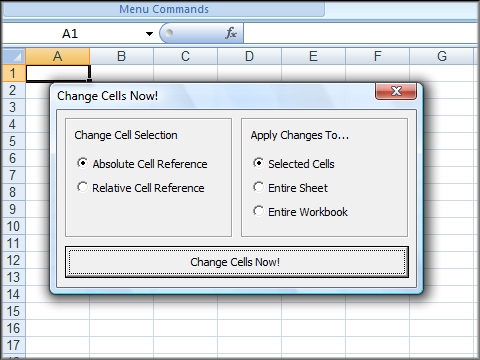
Task: Open the Menu Commands group label
Action: (x=164, y=9)
